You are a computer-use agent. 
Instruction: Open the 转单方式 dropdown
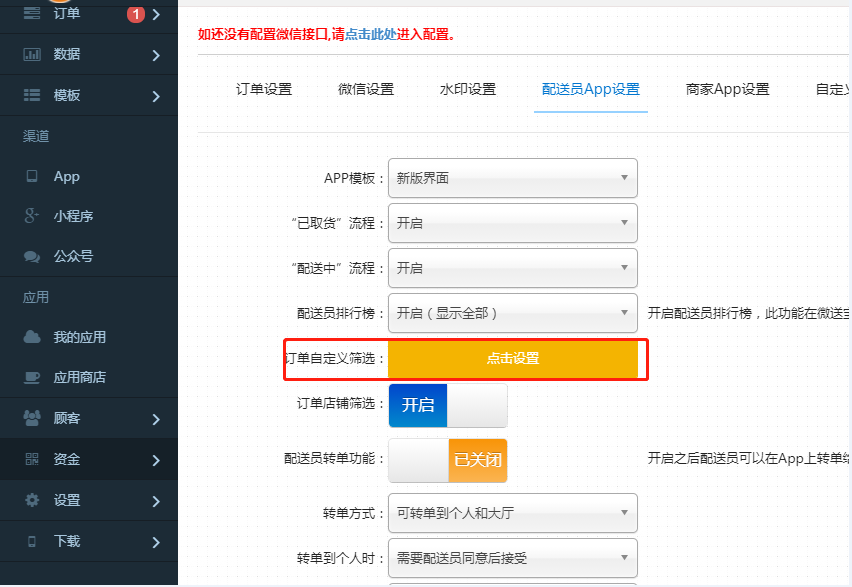512,512
